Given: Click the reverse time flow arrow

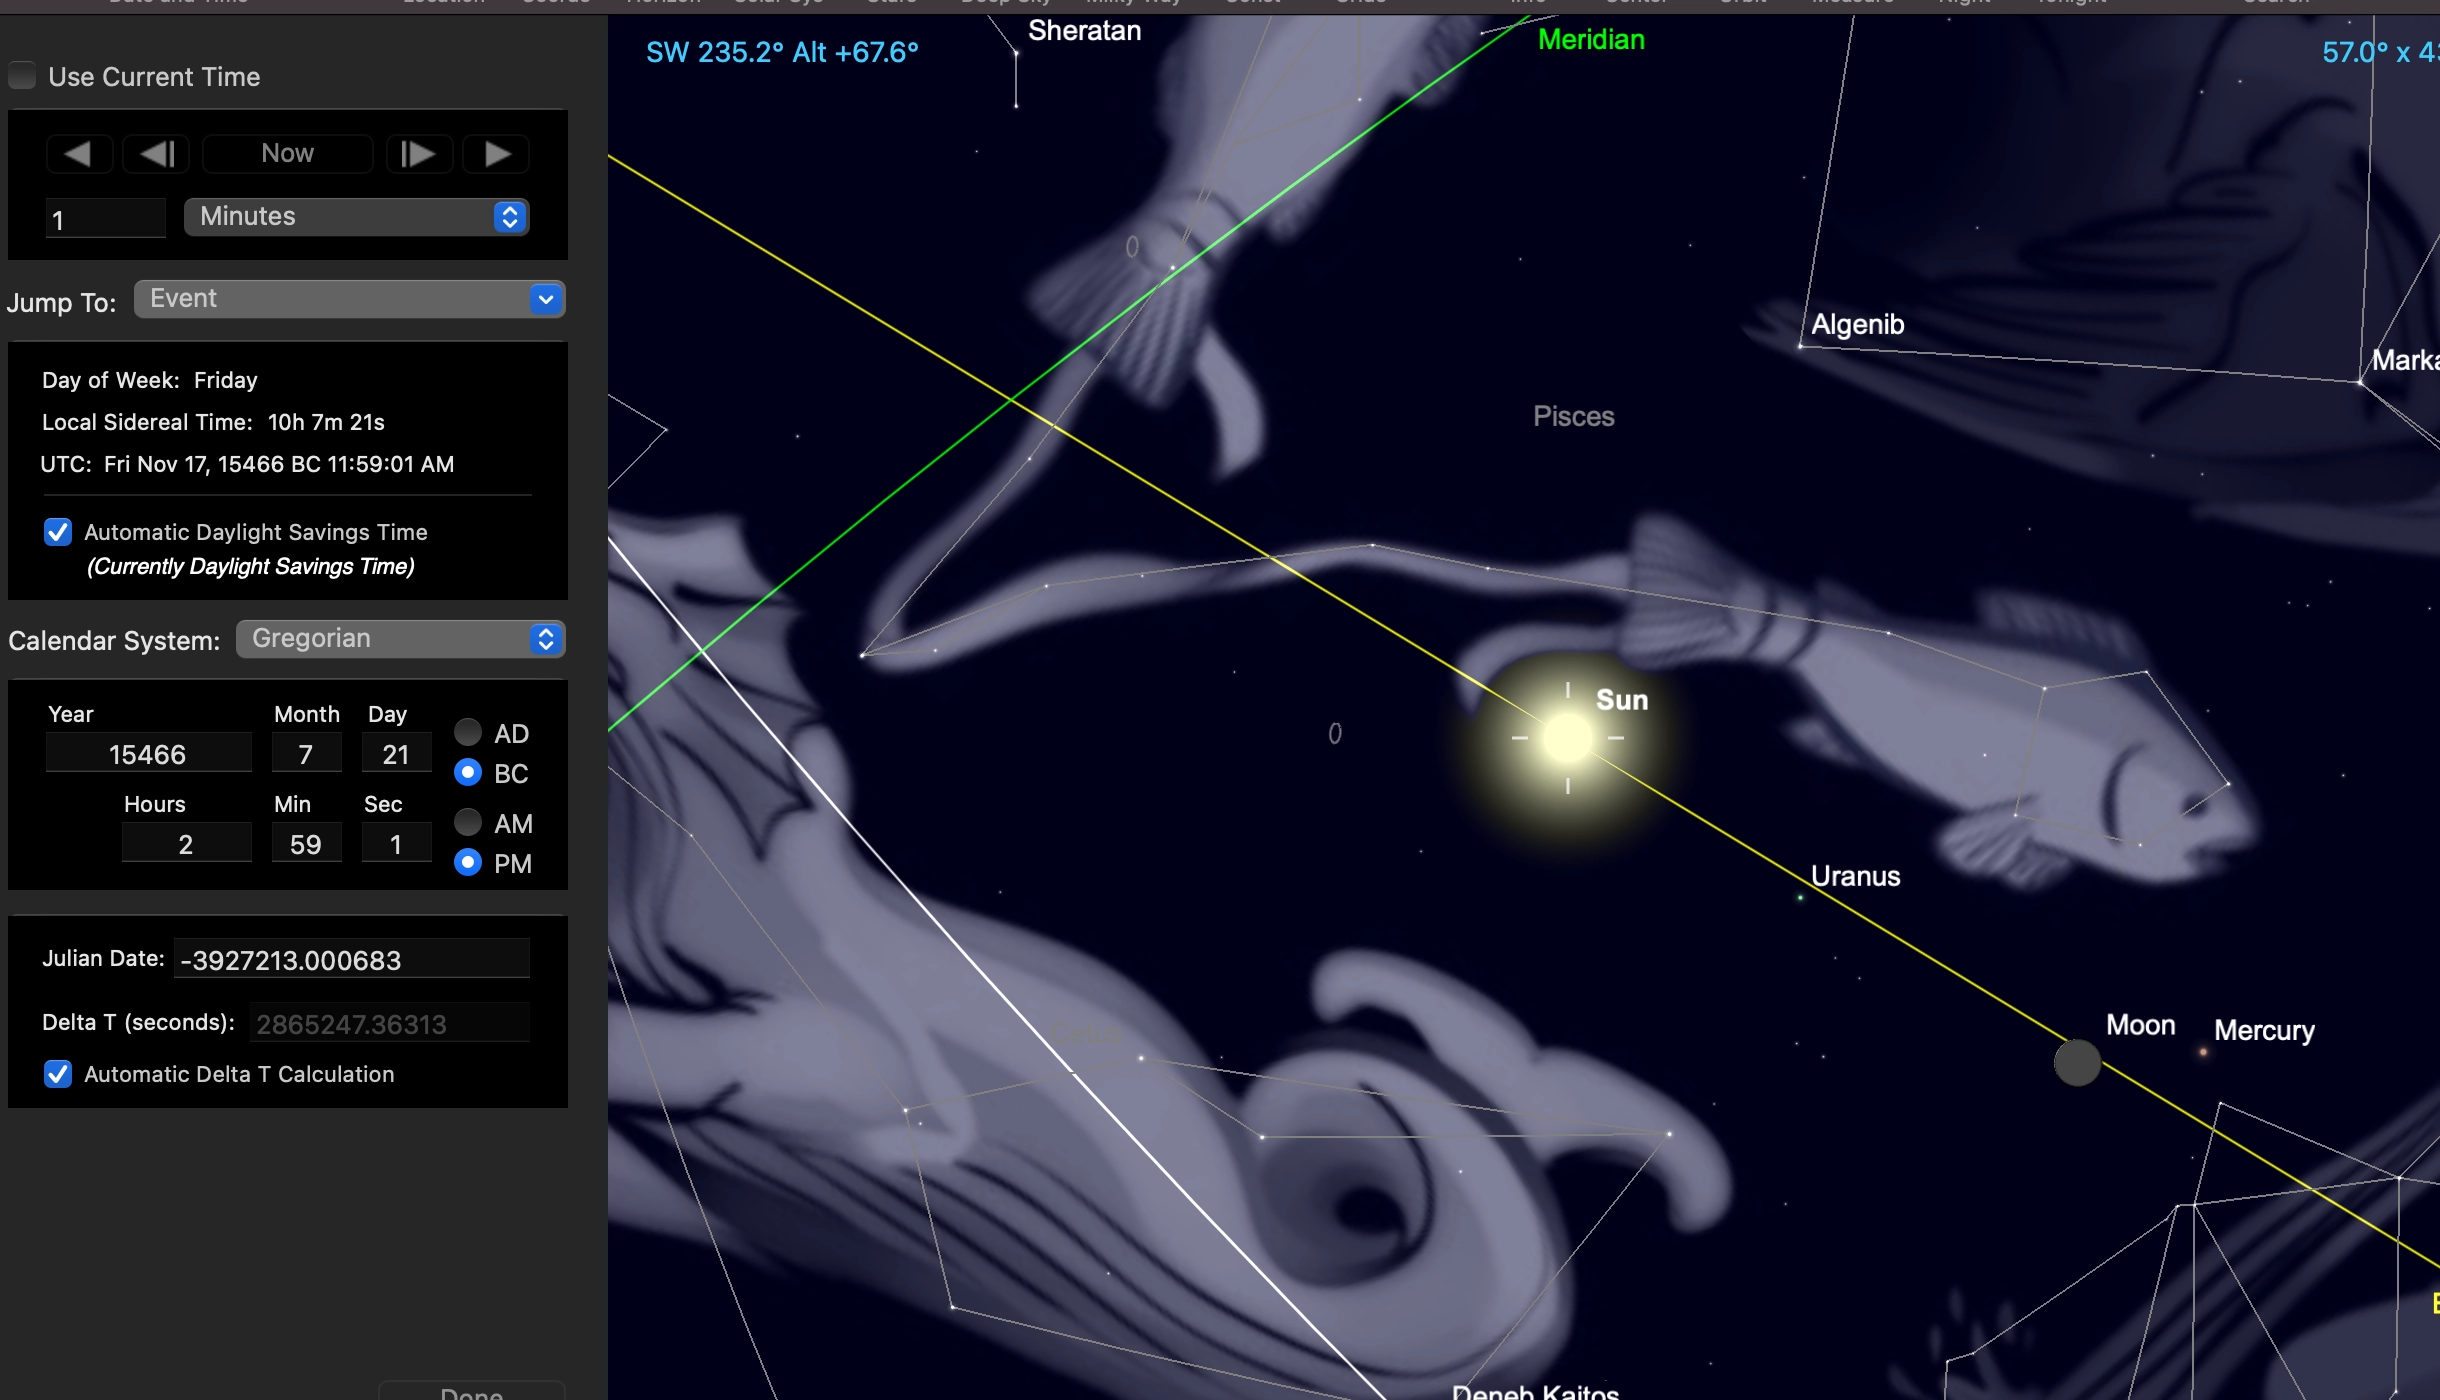Looking at the screenshot, I should (79, 154).
